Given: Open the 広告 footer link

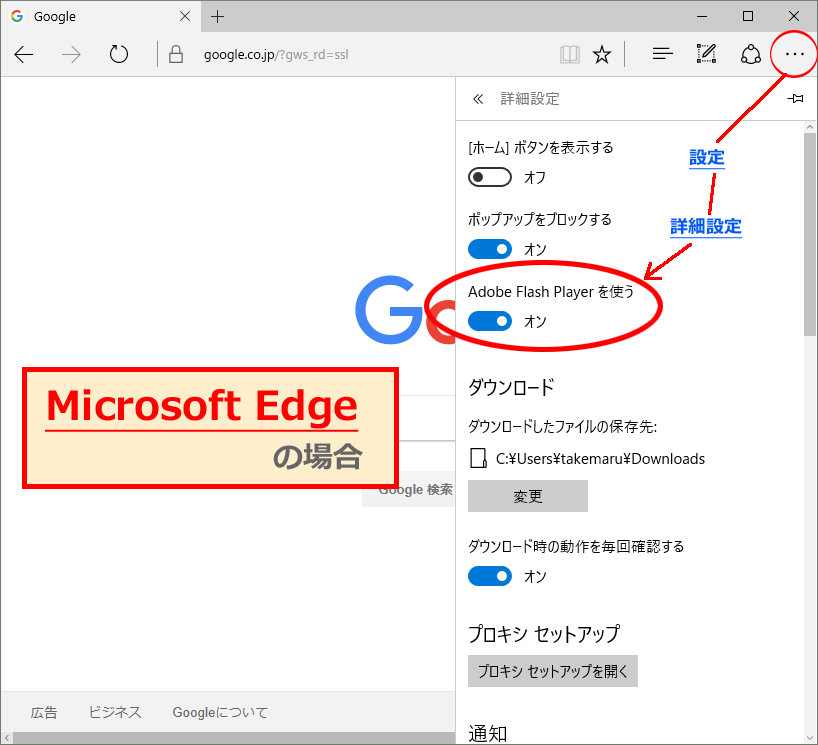Looking at the screenshot, I should pyautogui.click(x=44, y=713).
